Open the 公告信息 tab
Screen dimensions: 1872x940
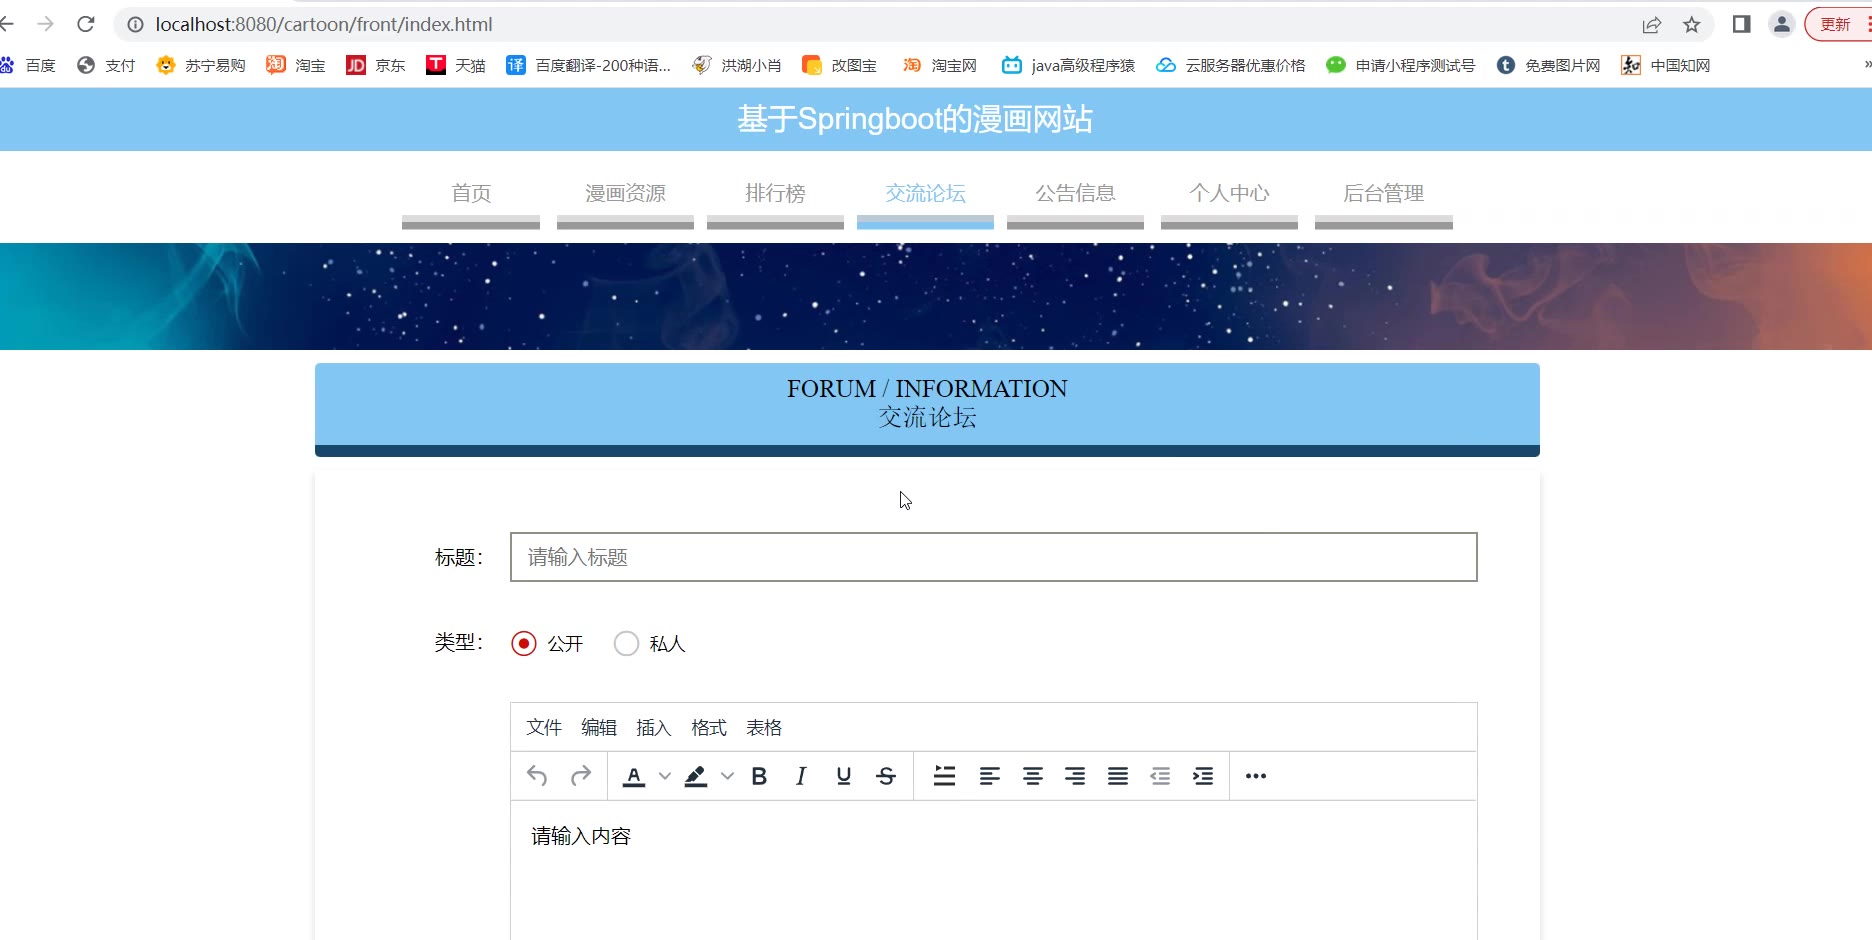pyautogui.click(x=1075, y=195)
